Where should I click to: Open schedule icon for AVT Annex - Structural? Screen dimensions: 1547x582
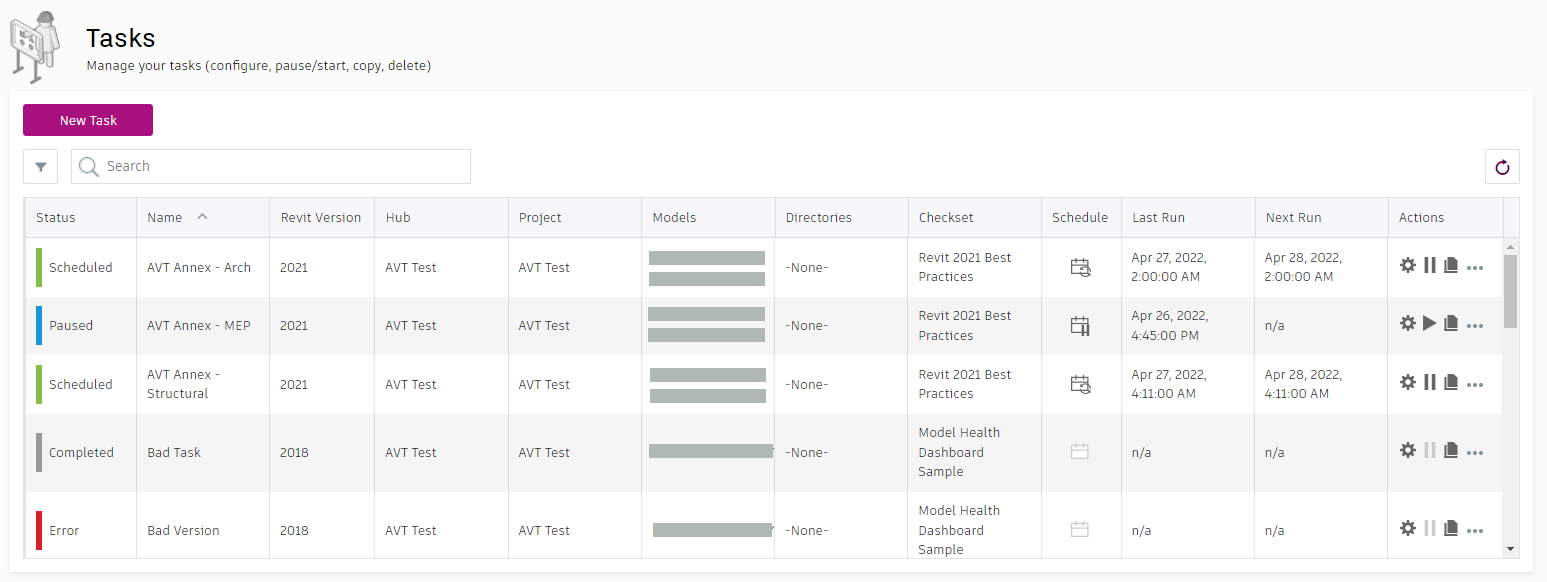pos(1080,383)
